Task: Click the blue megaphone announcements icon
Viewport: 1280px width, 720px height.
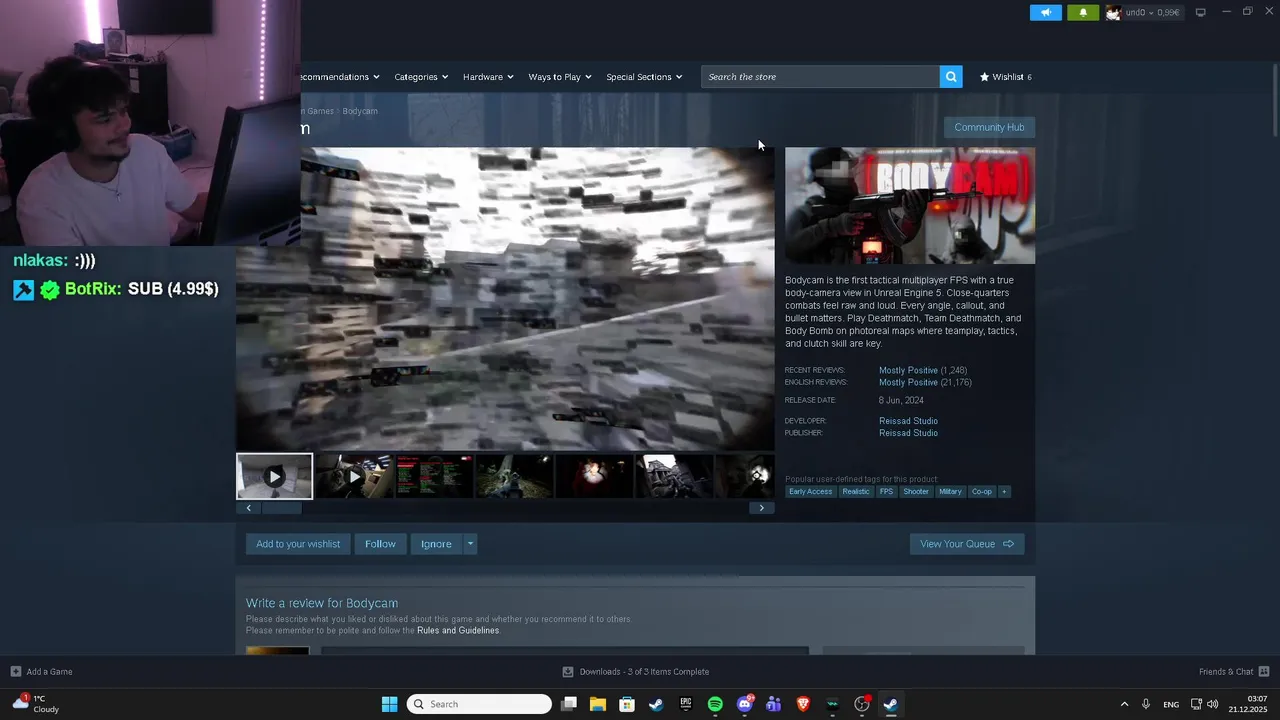Action: pos(1045,12)
